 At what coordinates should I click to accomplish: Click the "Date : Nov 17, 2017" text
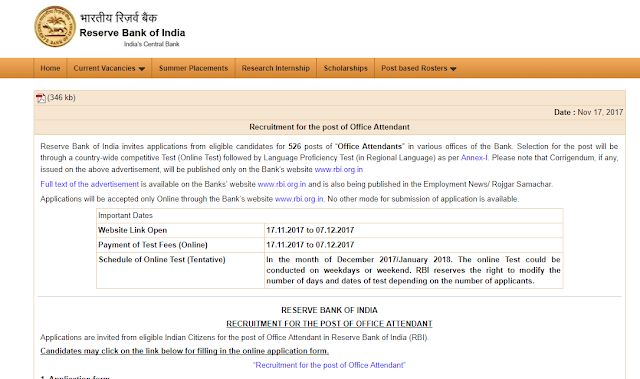(589, 112)
